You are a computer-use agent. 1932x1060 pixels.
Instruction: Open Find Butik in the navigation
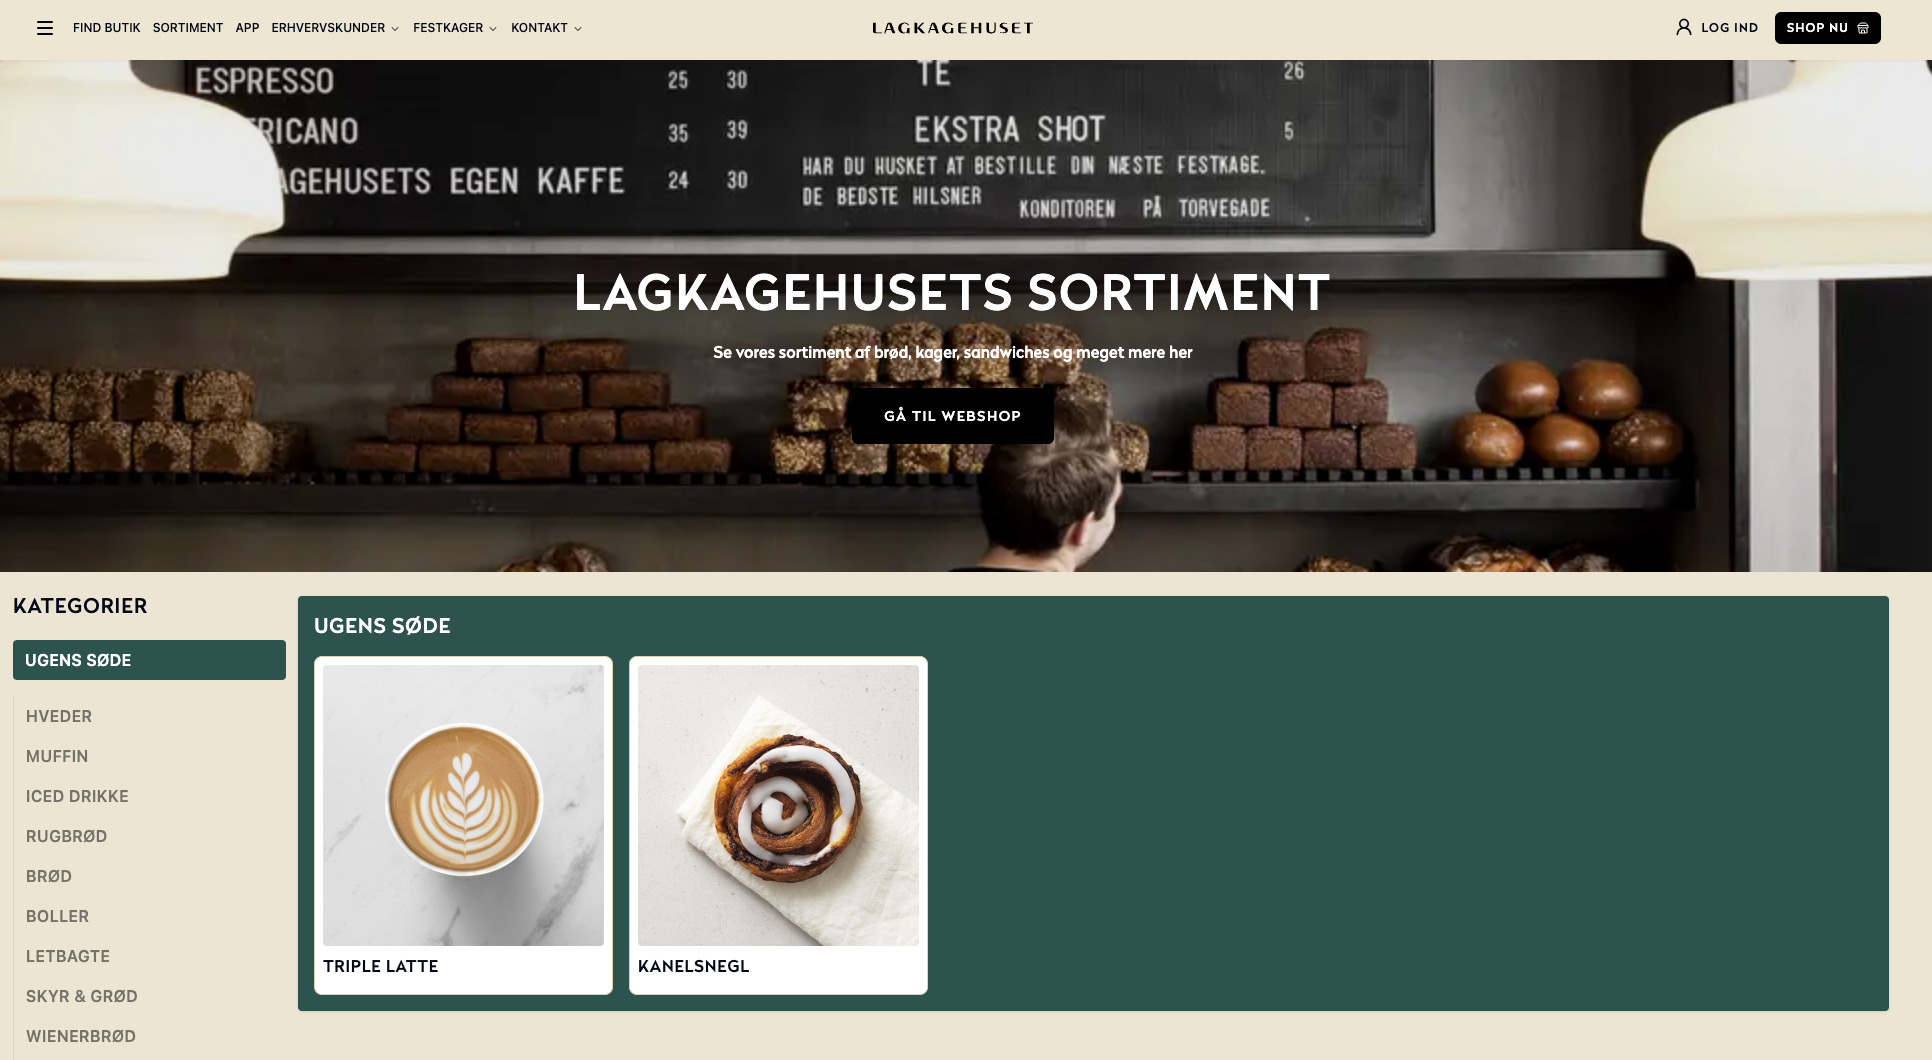pos(106,28)
